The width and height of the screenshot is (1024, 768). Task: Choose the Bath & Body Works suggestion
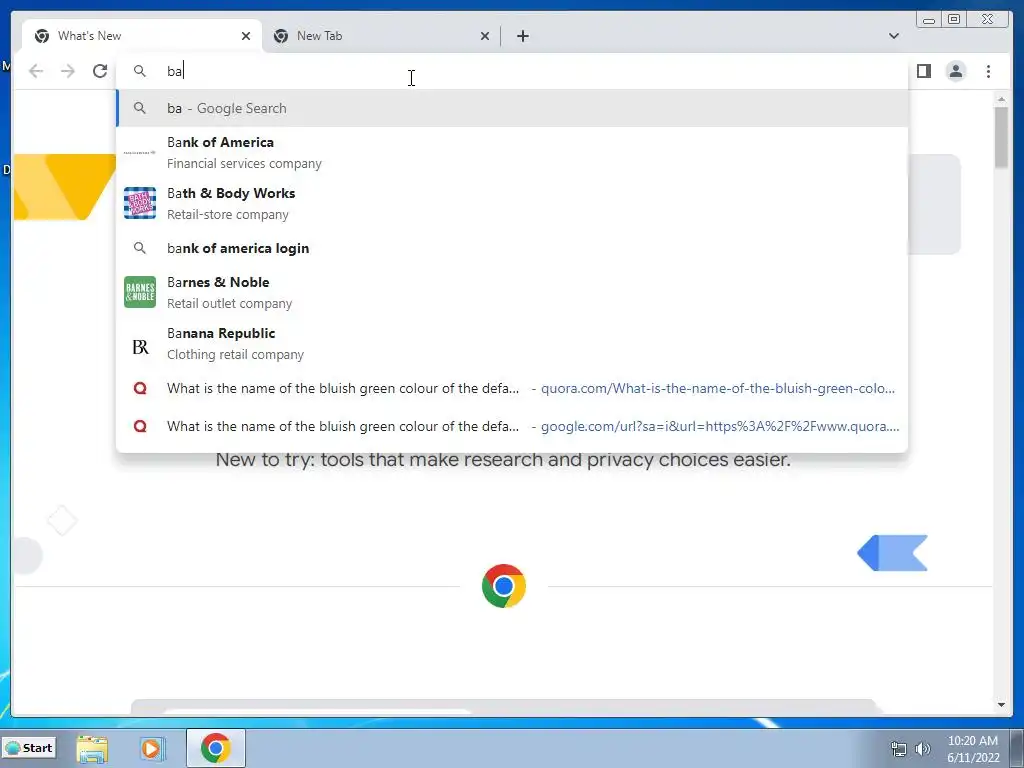tap(512, 204)
